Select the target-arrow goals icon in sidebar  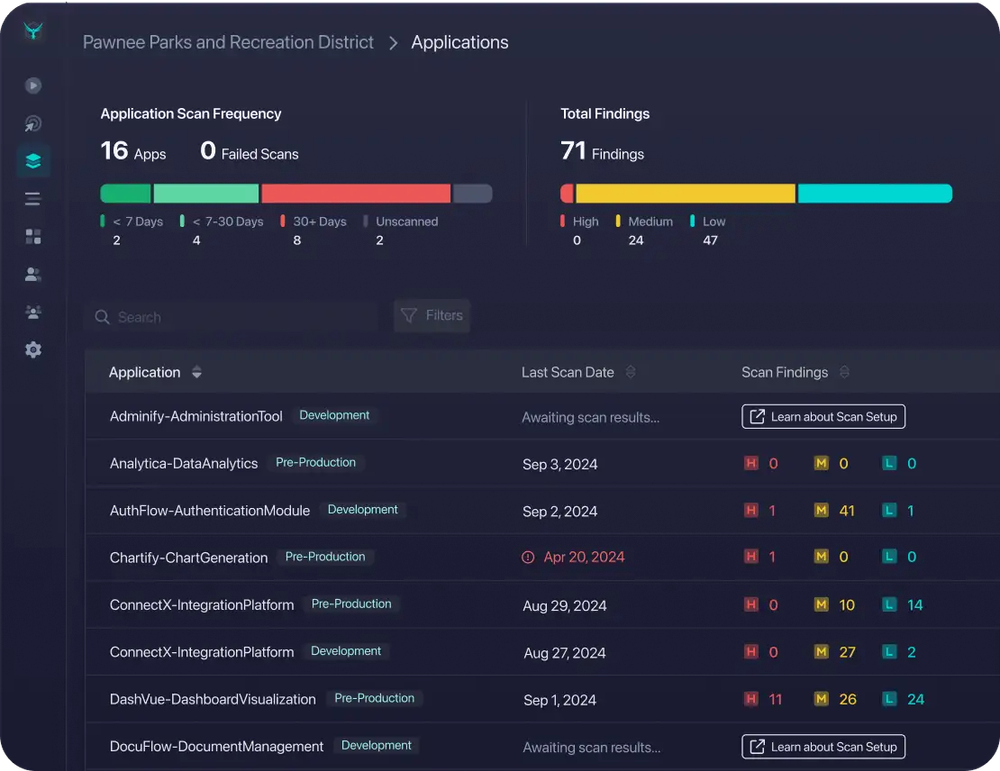[33, 123]
